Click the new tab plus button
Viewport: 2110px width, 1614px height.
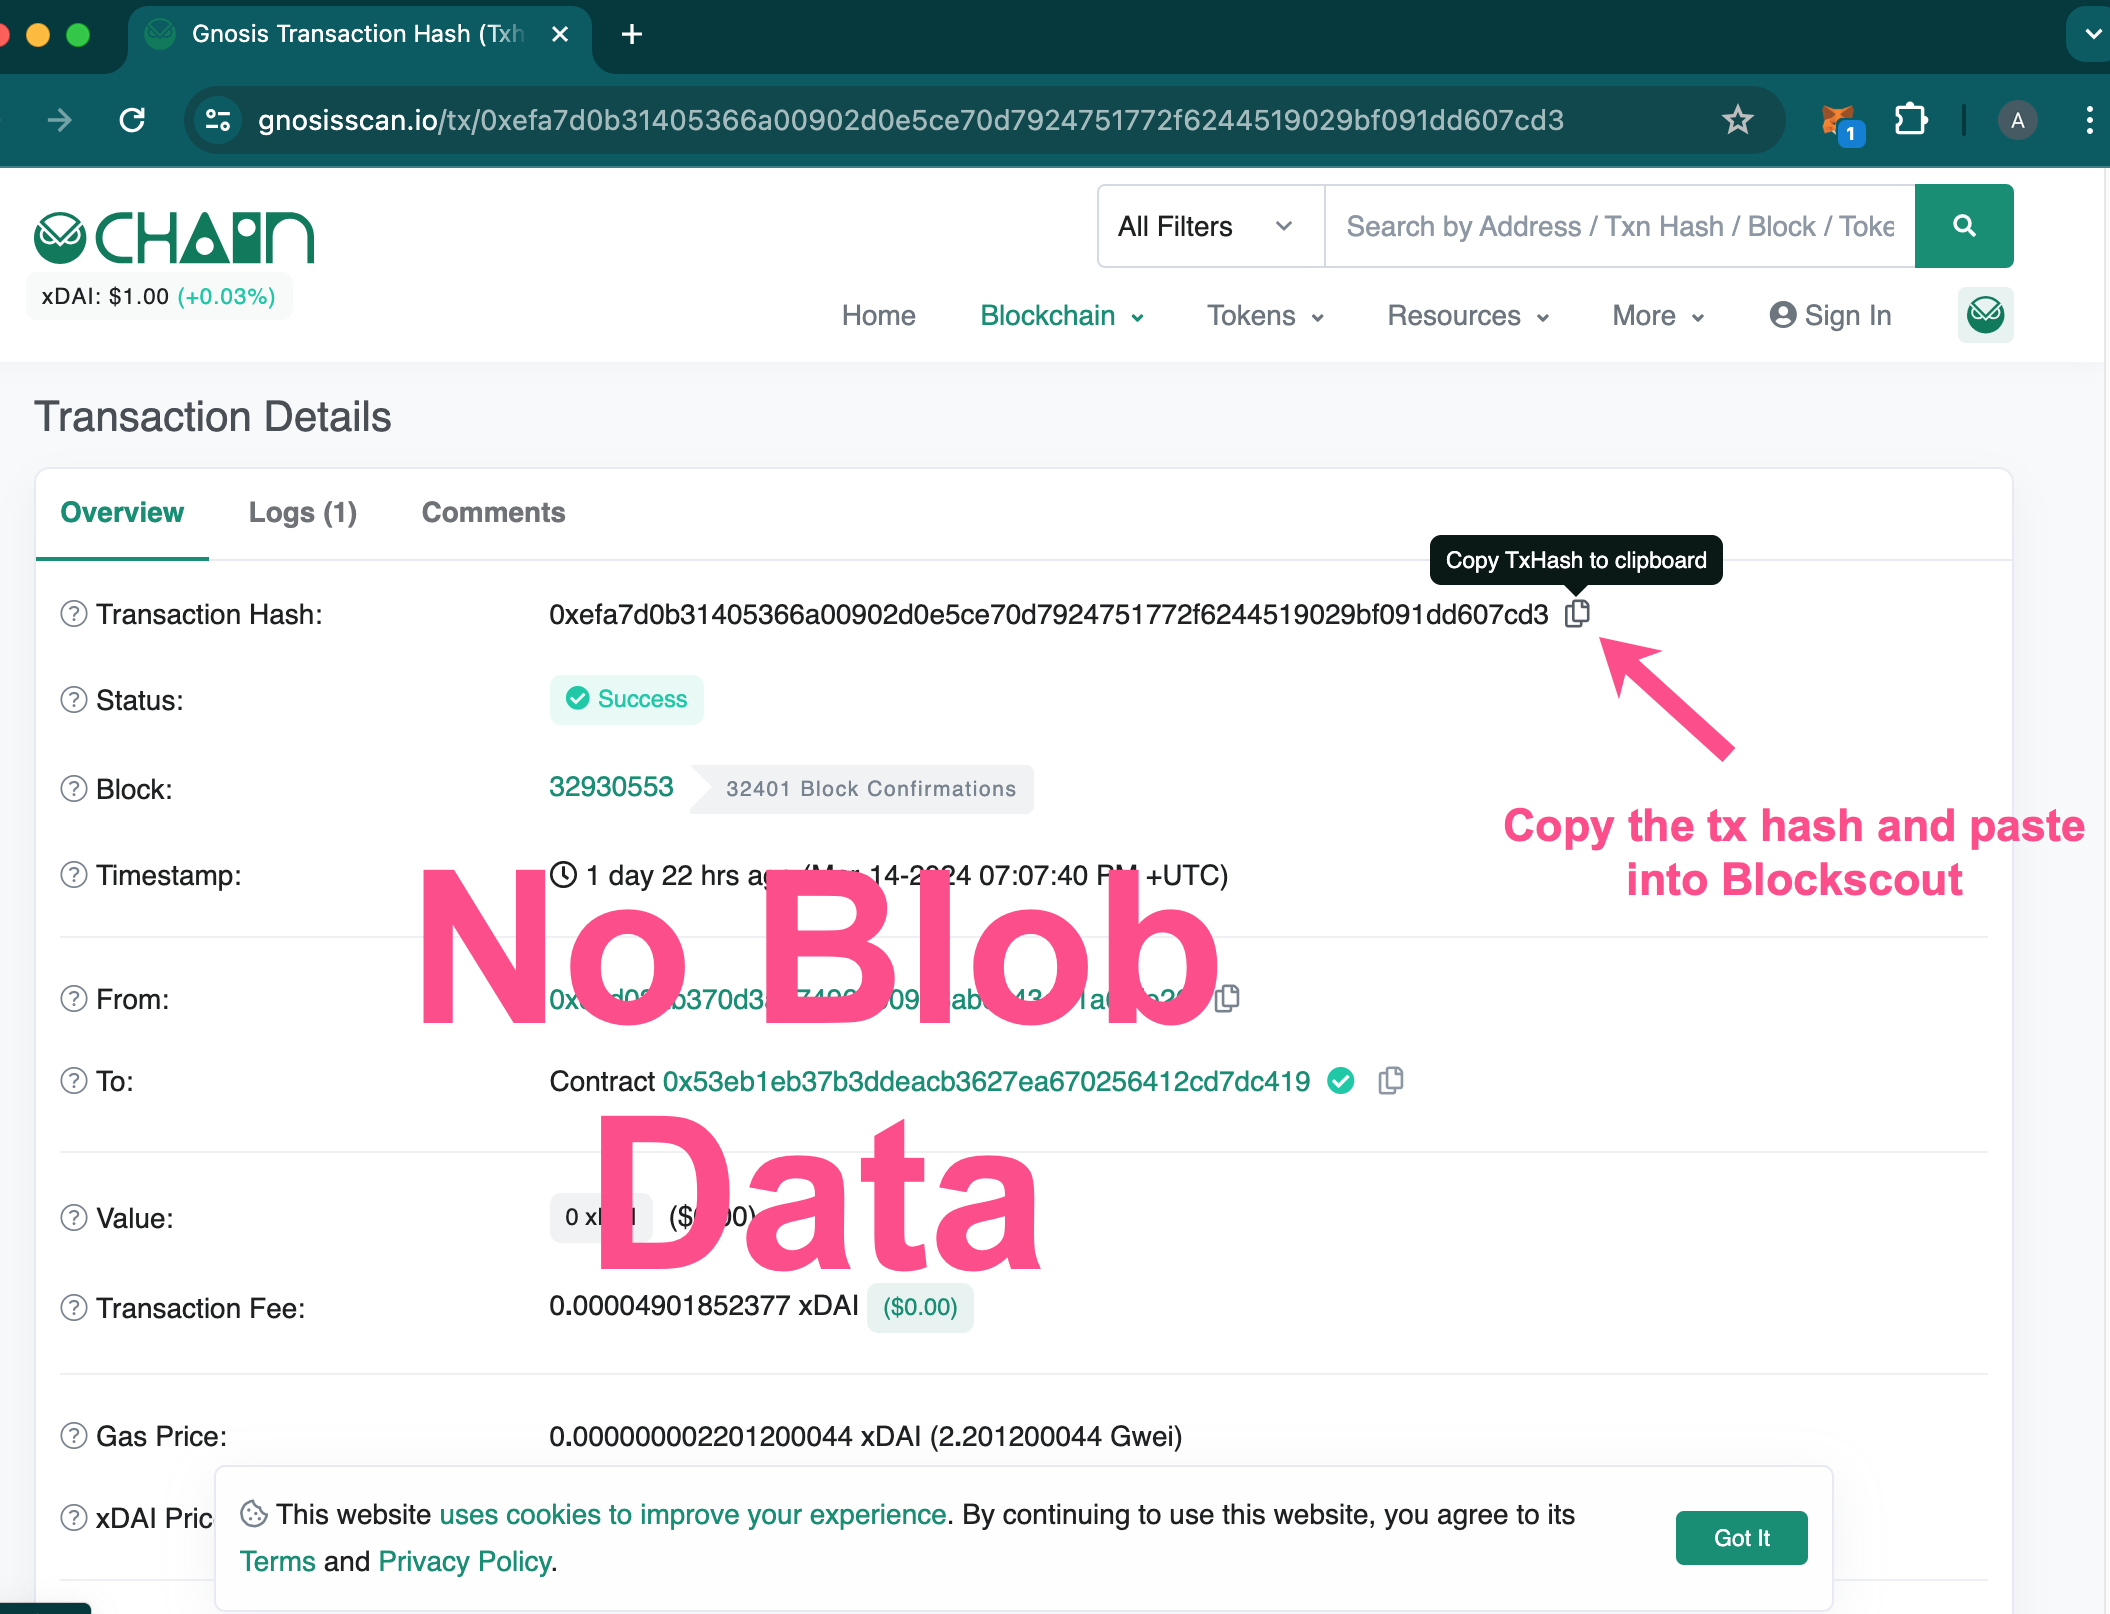coord(629,36)
